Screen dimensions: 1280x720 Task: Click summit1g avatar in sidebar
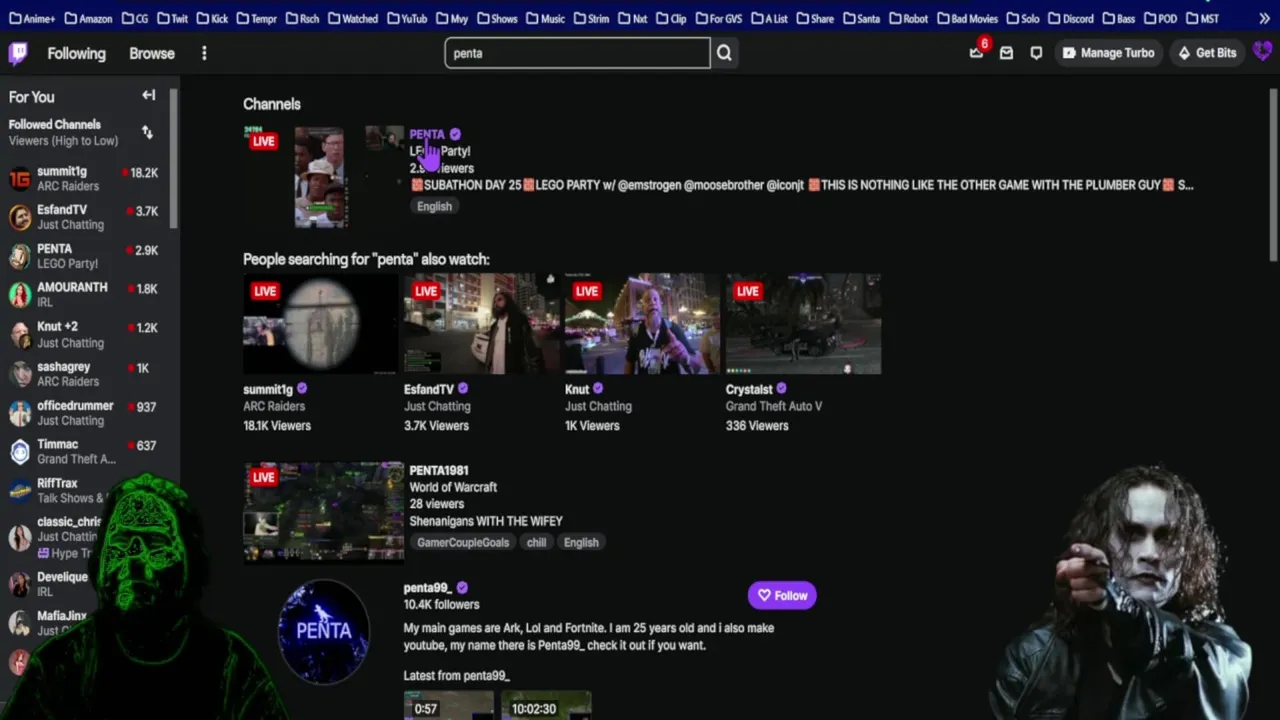pyautogui.click(x=20, y=179)
